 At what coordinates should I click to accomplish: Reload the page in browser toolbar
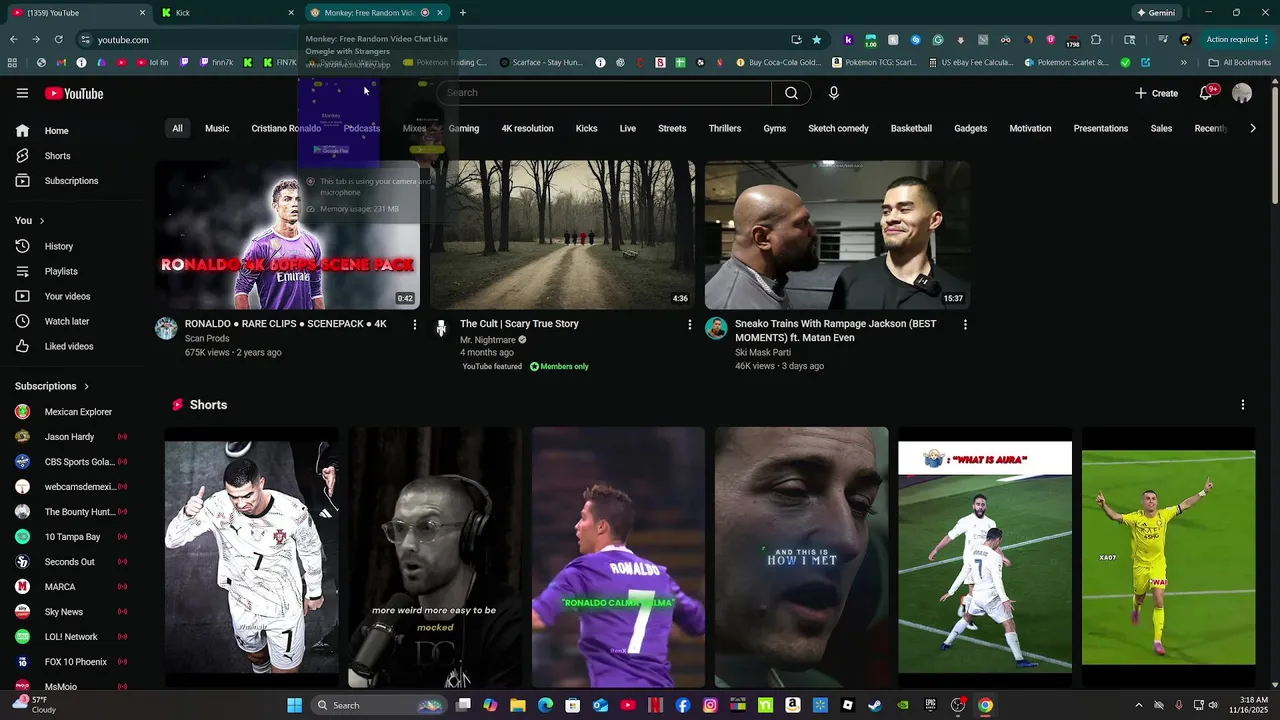coord(59,40)
